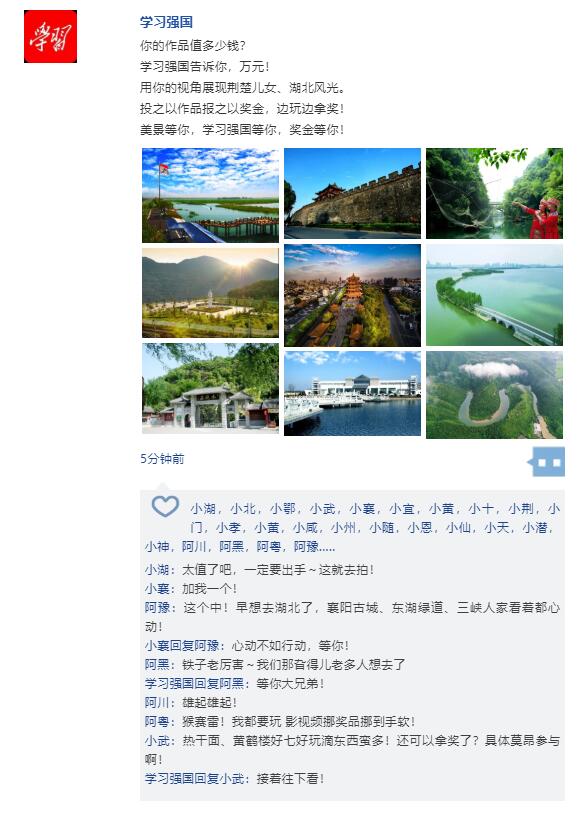This screenshot has width=579, height=817.
Task: Select 阿粤 commenter name
Action: pos(157,722)
